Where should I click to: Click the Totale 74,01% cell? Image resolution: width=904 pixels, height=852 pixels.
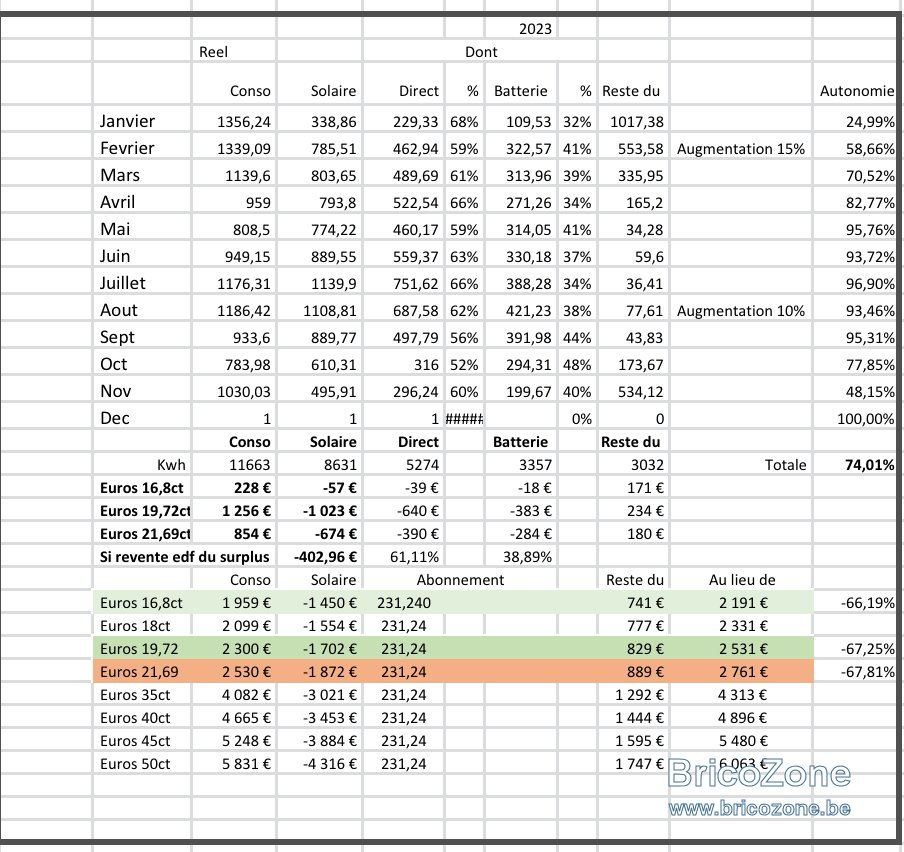pos(856,465)
